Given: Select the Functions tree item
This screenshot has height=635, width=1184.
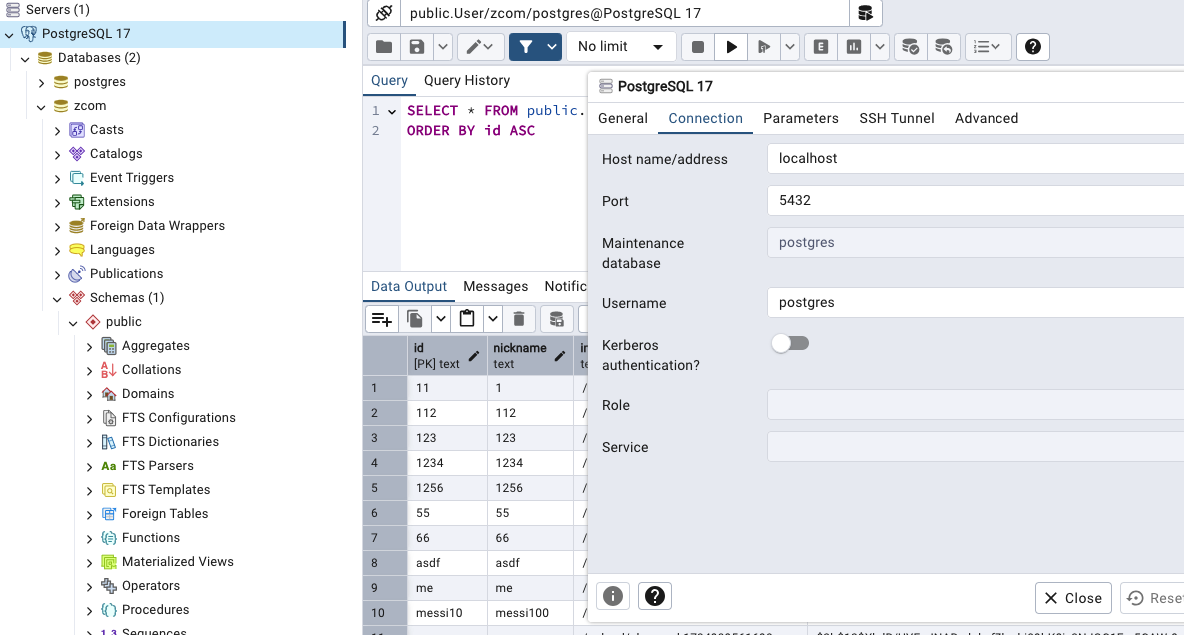Looking at the screenshot, I should click(x=151, y=538).
